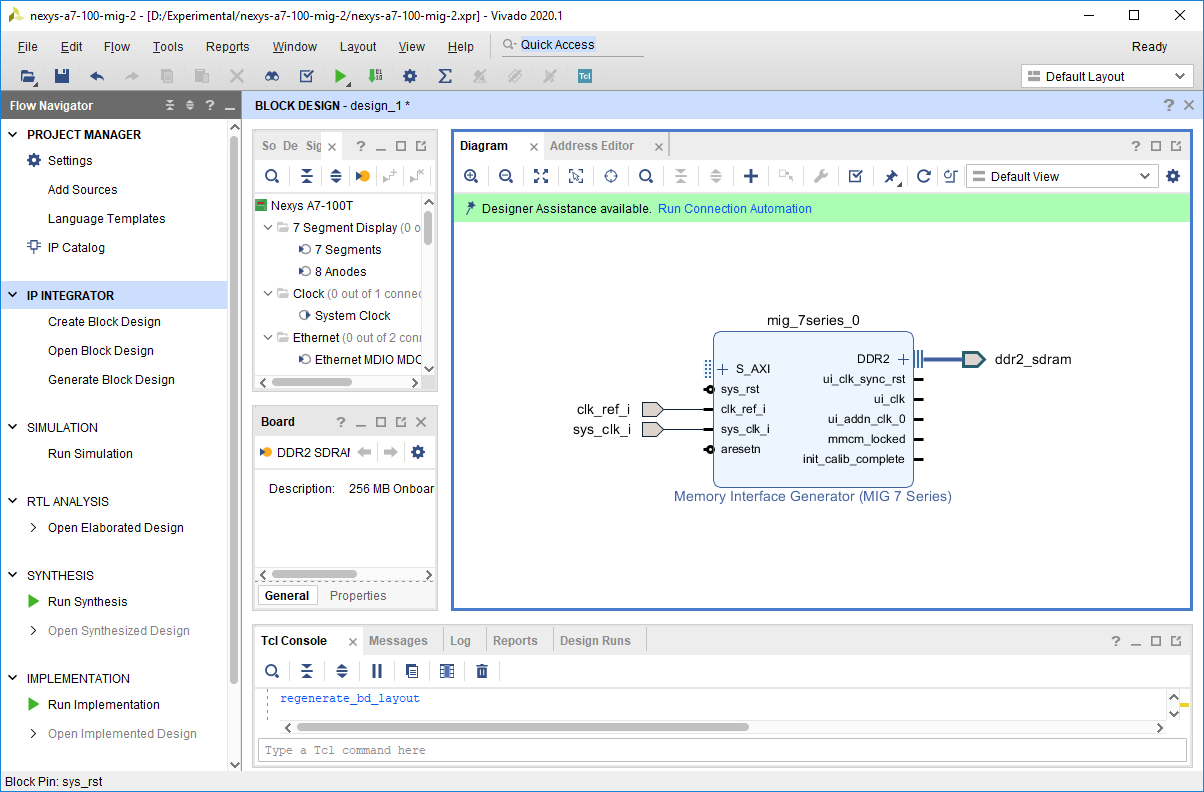Collapse the Ethernet board group
Screen dimensions: 1204x792
(269, 338)
